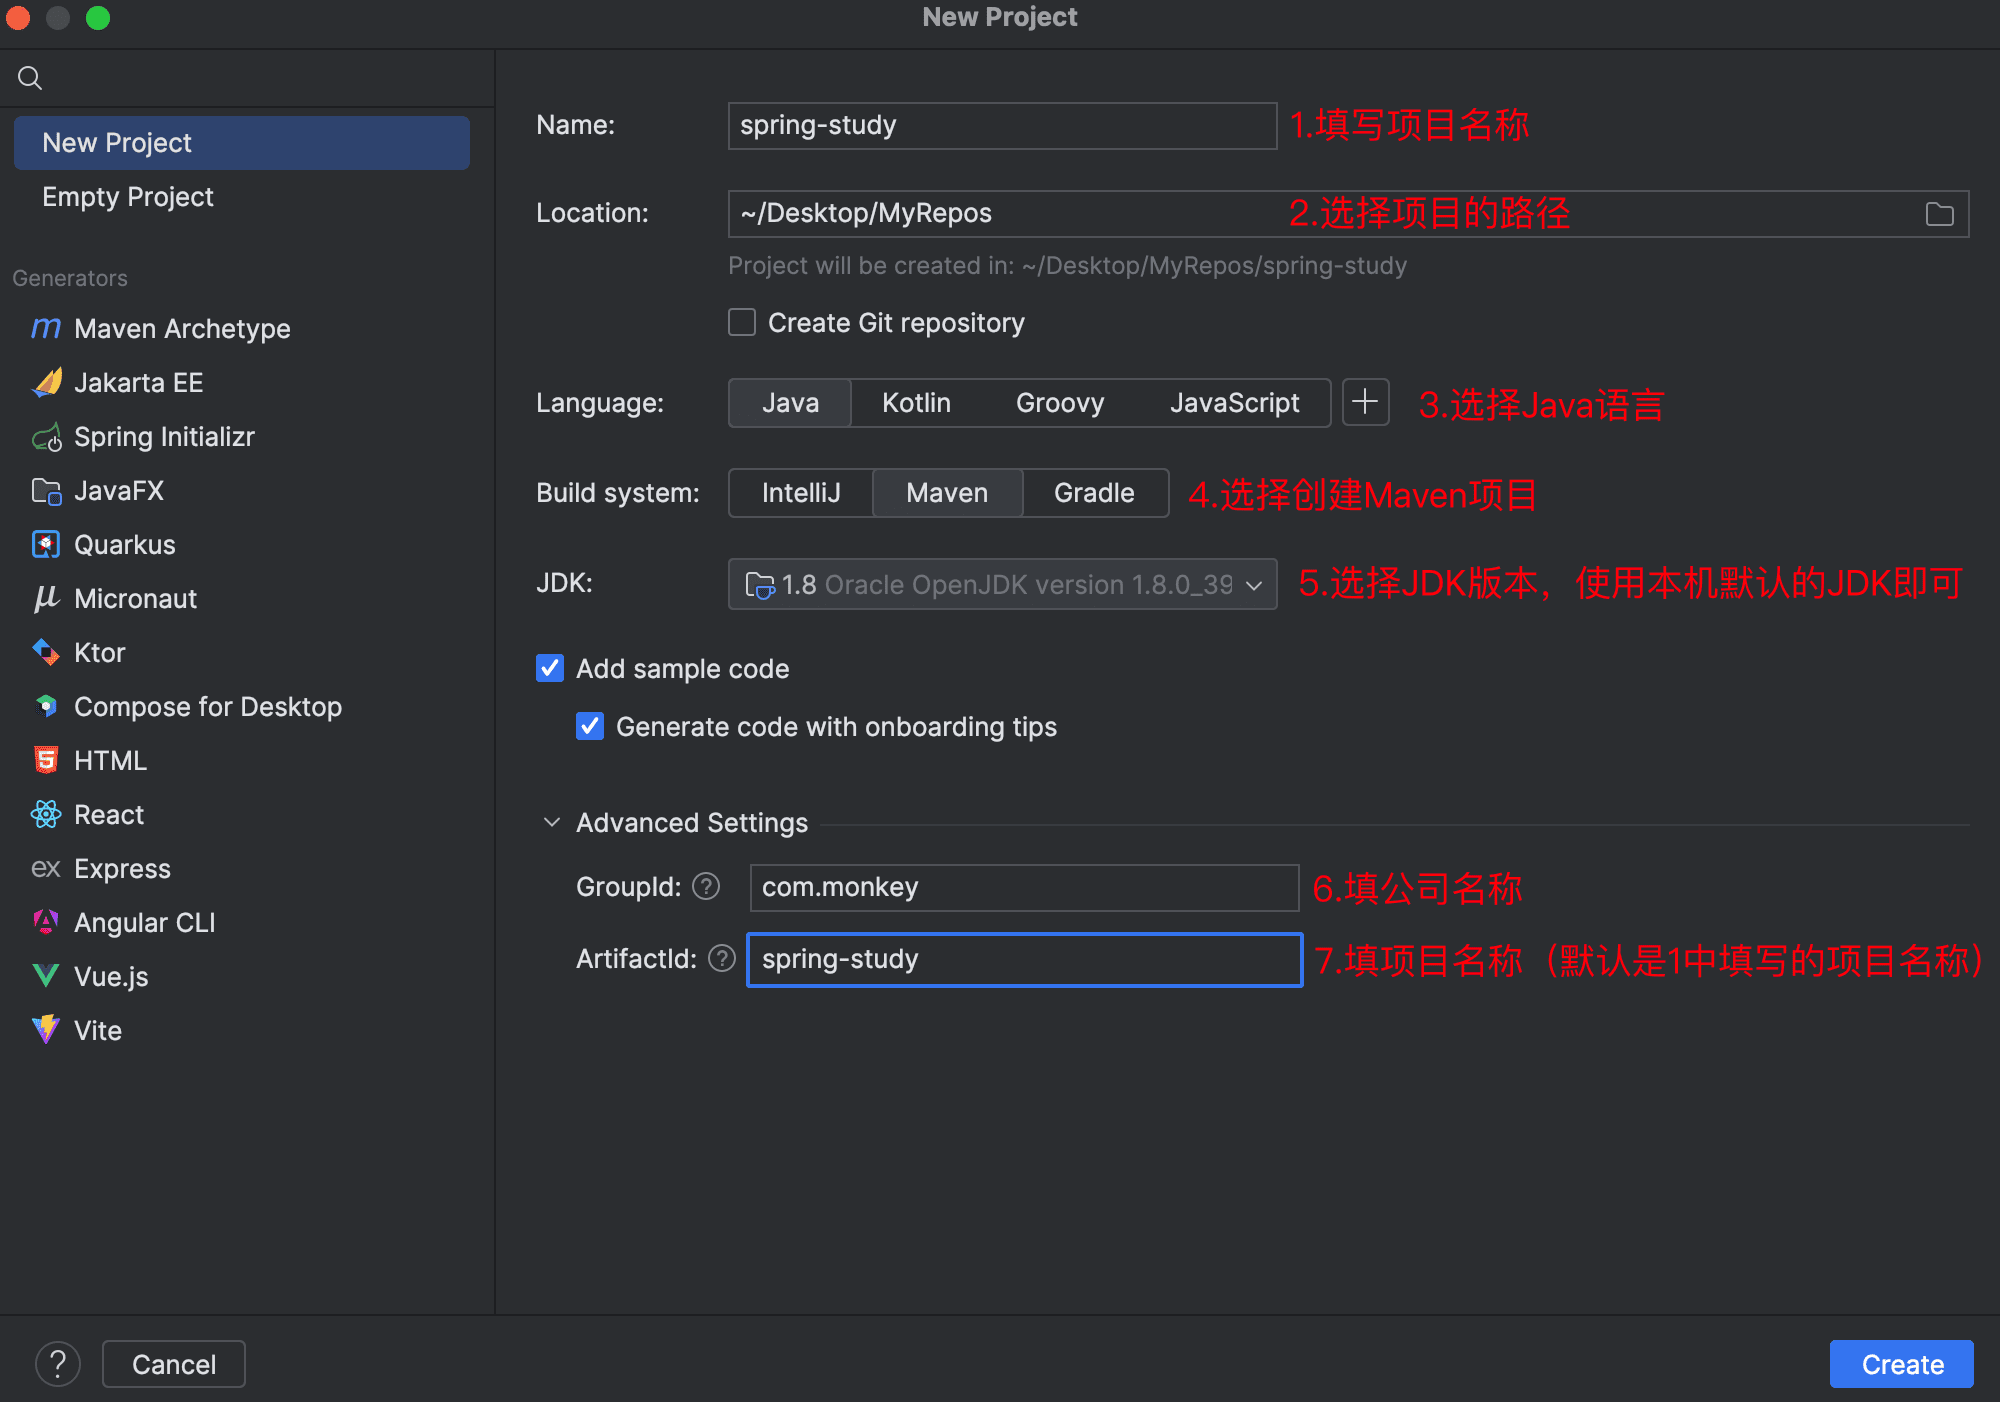This screenshot has height=1402, width=2000.
Task: Uncheck Generate code with onboarding tips
Action: [x=590, y=726]
